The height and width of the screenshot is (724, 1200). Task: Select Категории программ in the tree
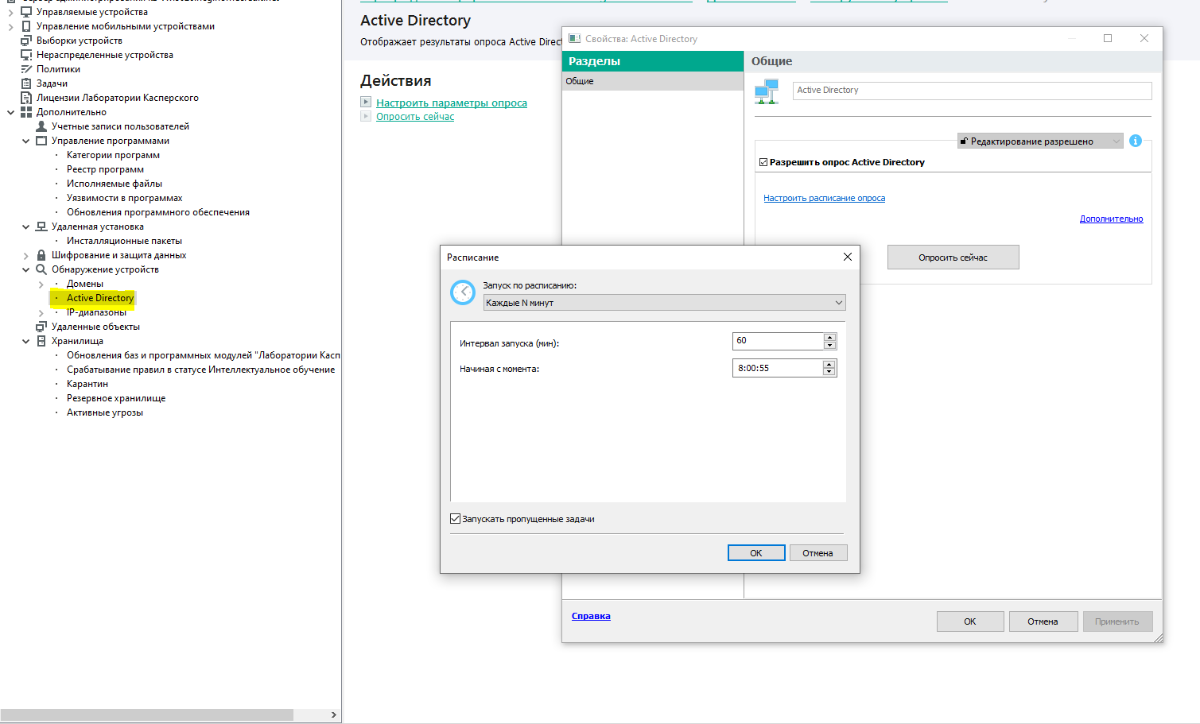(113, 155)
